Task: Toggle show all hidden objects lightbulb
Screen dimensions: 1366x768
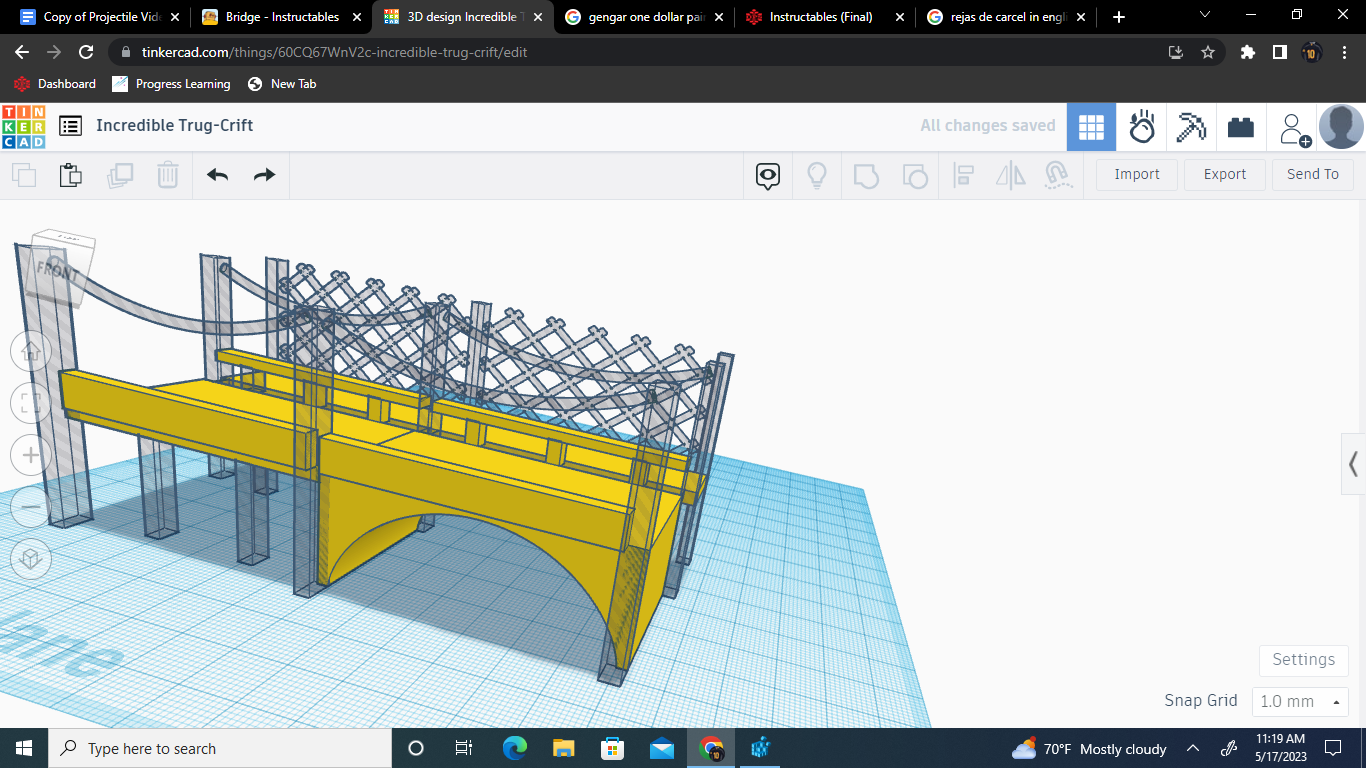Action: (x=816, y=174)
